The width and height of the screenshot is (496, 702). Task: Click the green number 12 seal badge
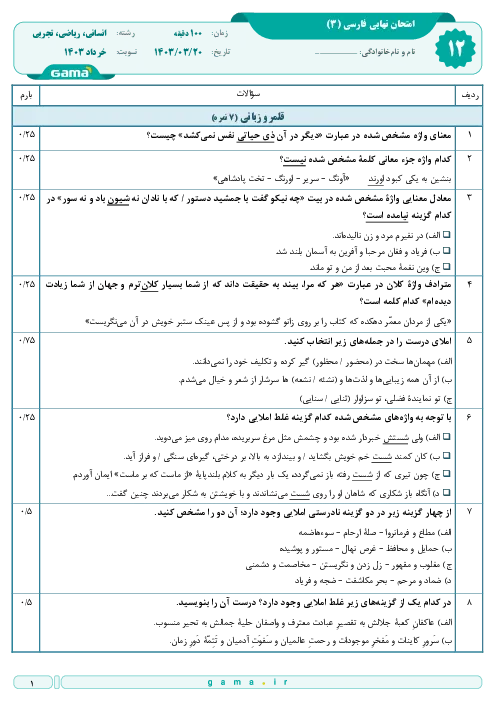pyautogui.click(x=455, y=49)
